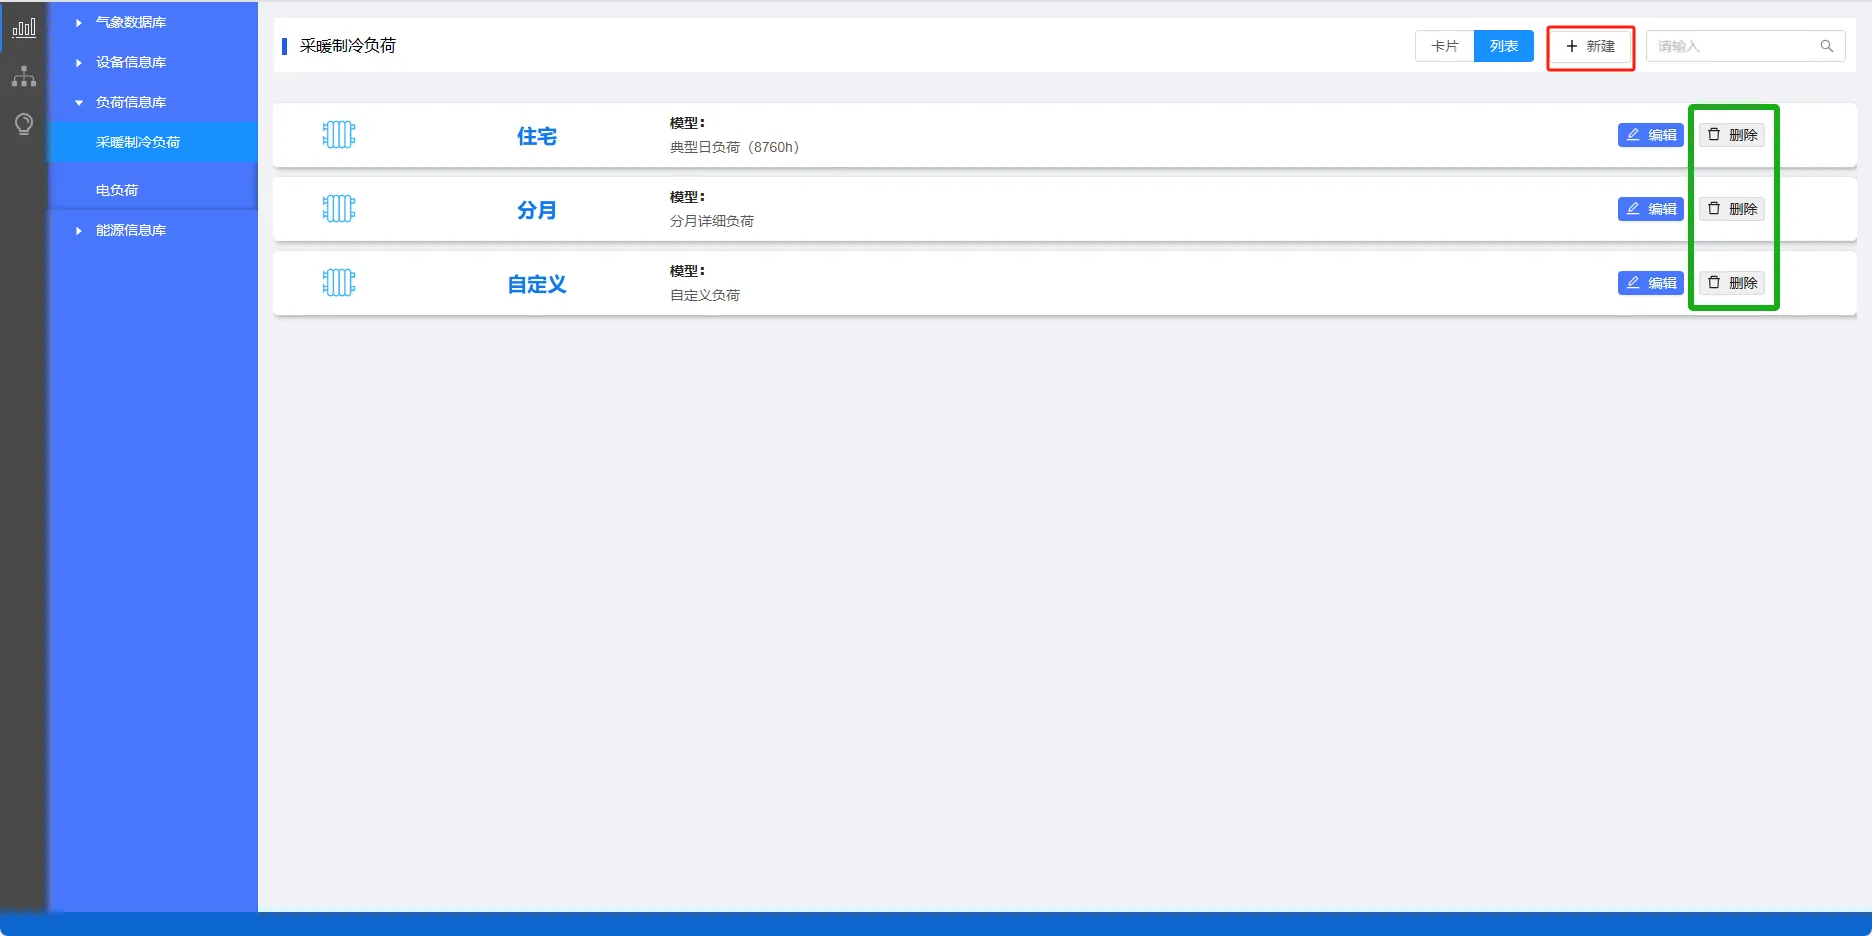Focus the 请输入 search field
The height and width of the screenshot is (936, 1872).
click(x=1745, y=46)
